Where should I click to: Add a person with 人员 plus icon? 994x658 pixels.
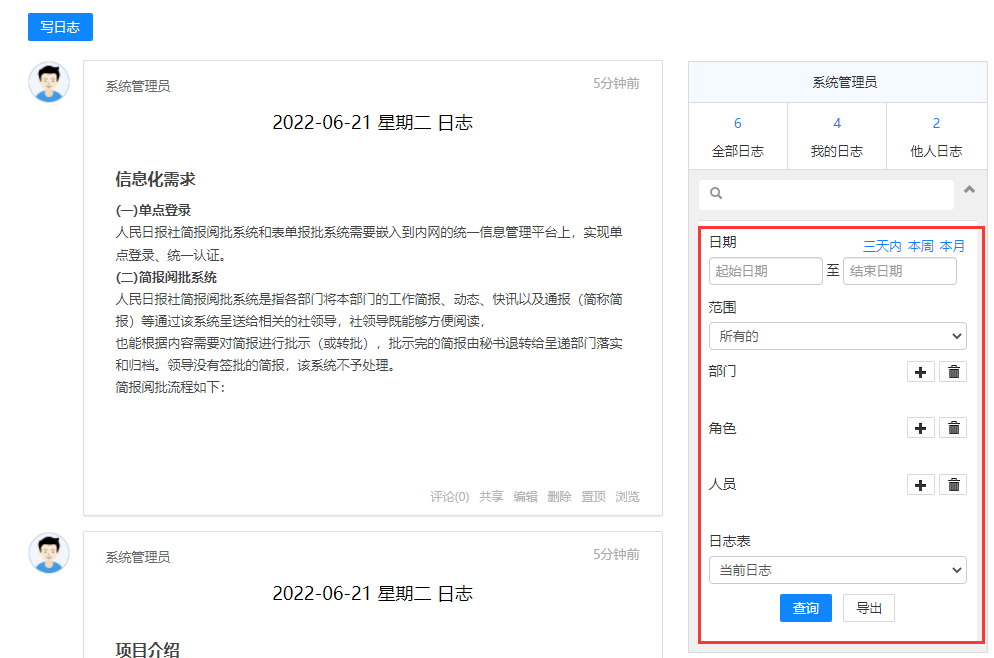[x=921, y=485]
